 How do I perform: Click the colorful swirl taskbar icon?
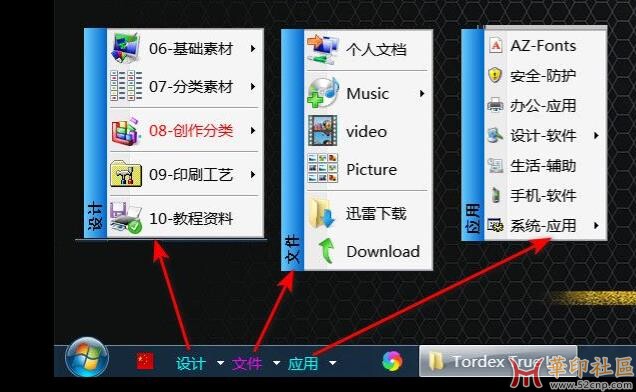coord(392,361)
